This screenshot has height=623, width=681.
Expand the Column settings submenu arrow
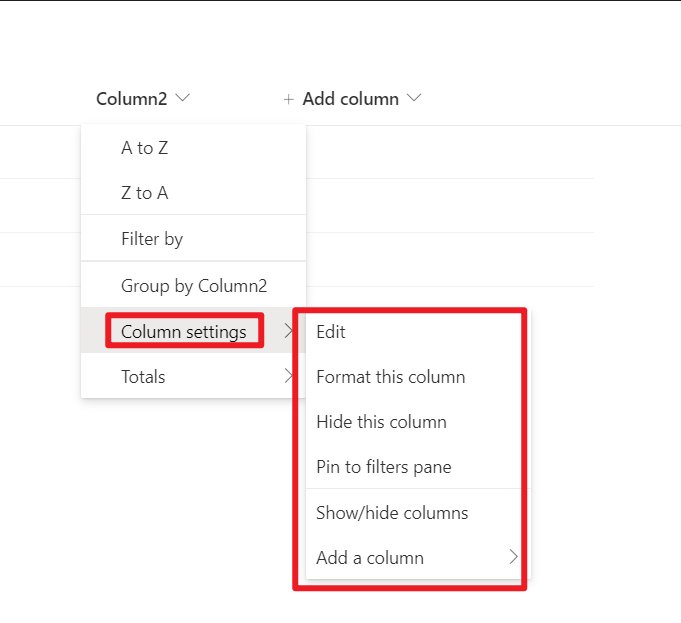pyautogui.click(x=288, y=331)
